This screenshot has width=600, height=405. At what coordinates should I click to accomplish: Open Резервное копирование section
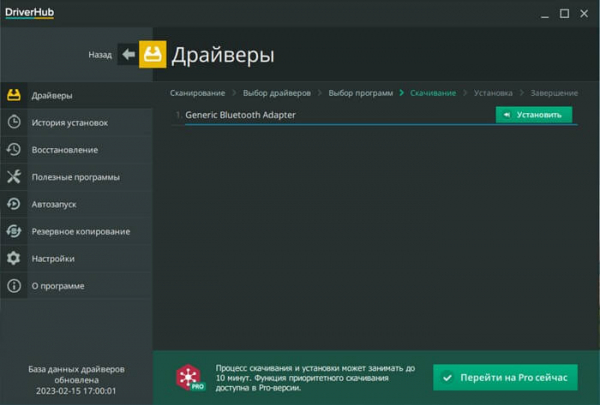pyautogui.click(x=77, y=231)
